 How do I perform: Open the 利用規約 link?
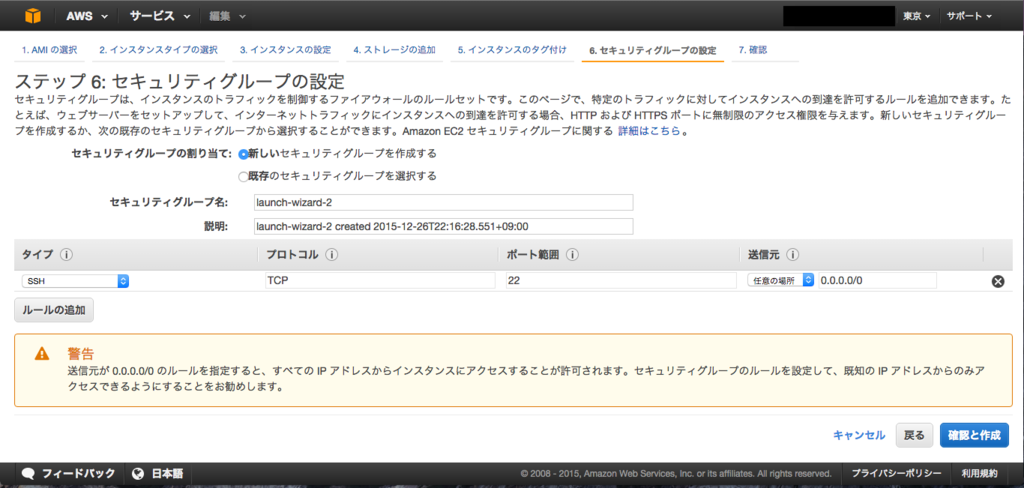pos(980,474)
